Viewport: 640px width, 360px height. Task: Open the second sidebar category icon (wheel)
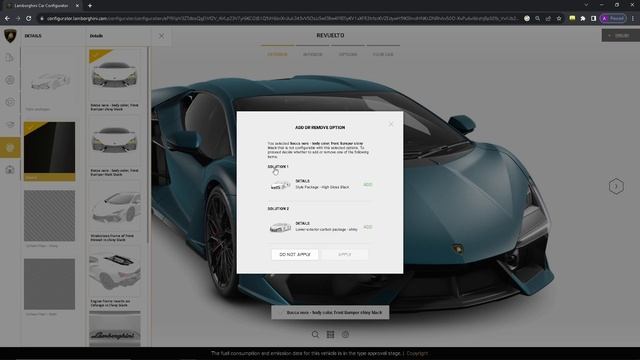point(10,80)
